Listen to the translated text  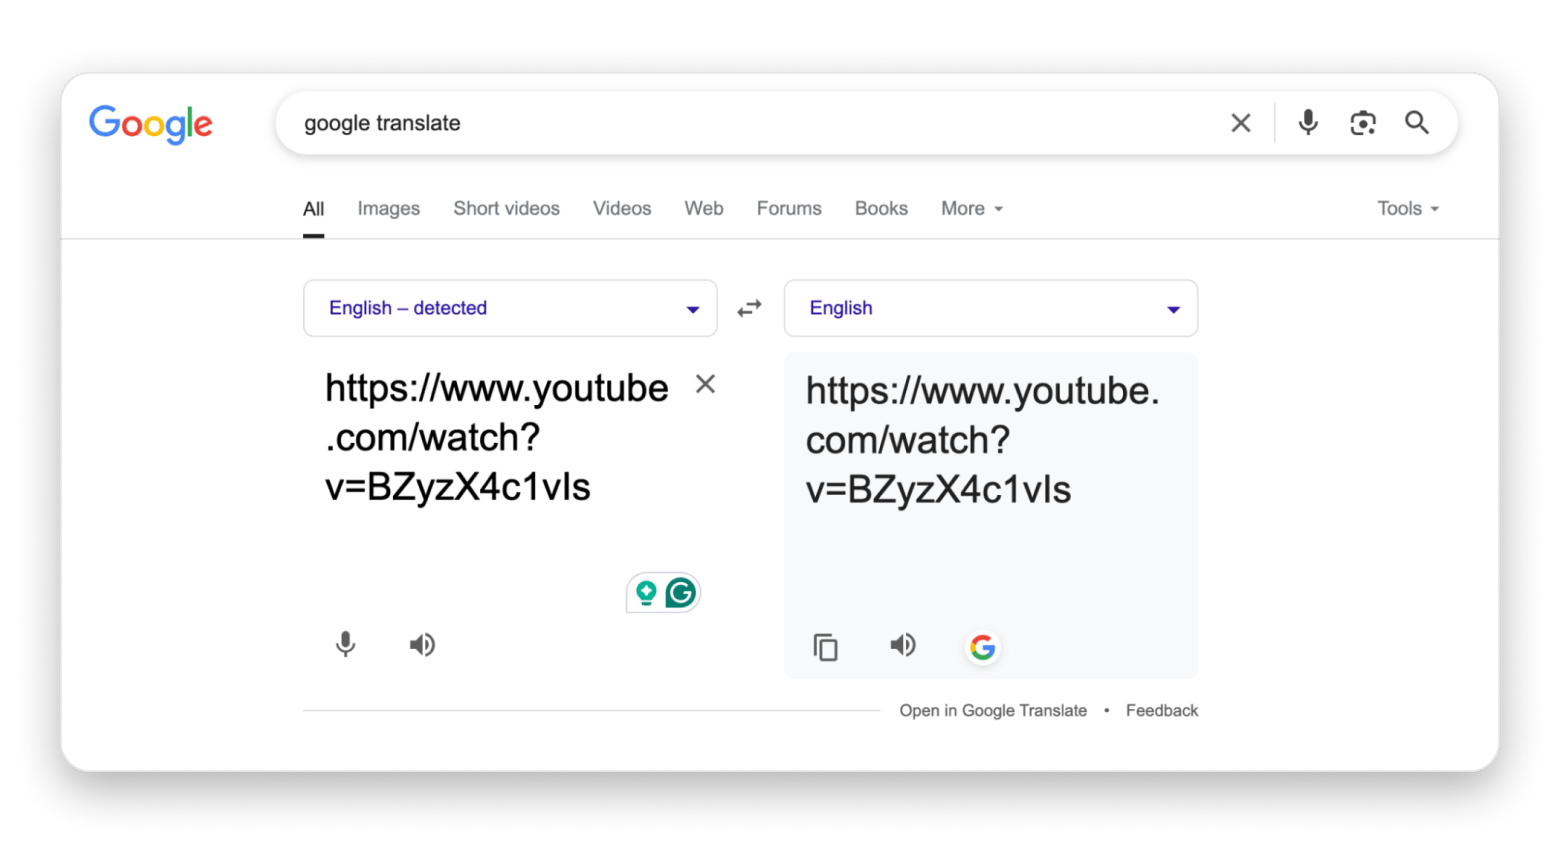tap(902, 645)
